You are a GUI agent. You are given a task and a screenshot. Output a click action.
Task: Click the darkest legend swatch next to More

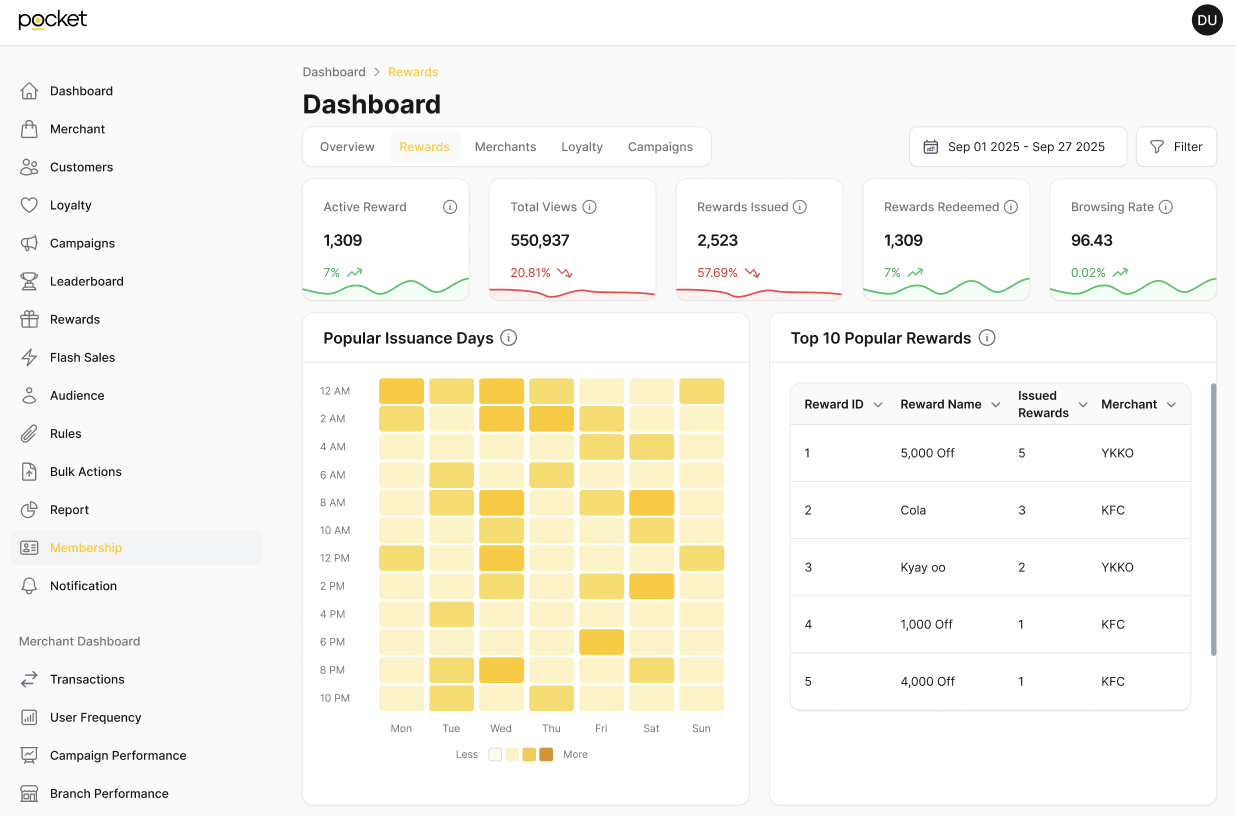point(546,755)
